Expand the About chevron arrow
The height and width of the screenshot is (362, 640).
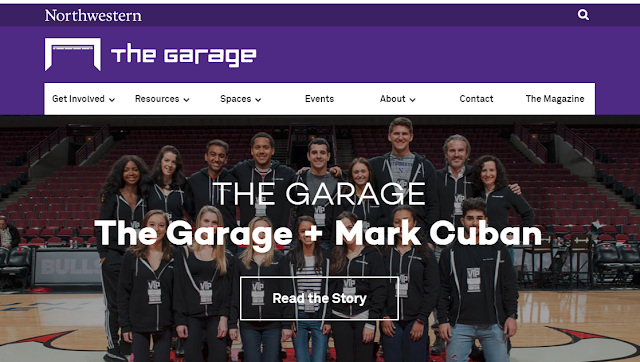[412, 100]
